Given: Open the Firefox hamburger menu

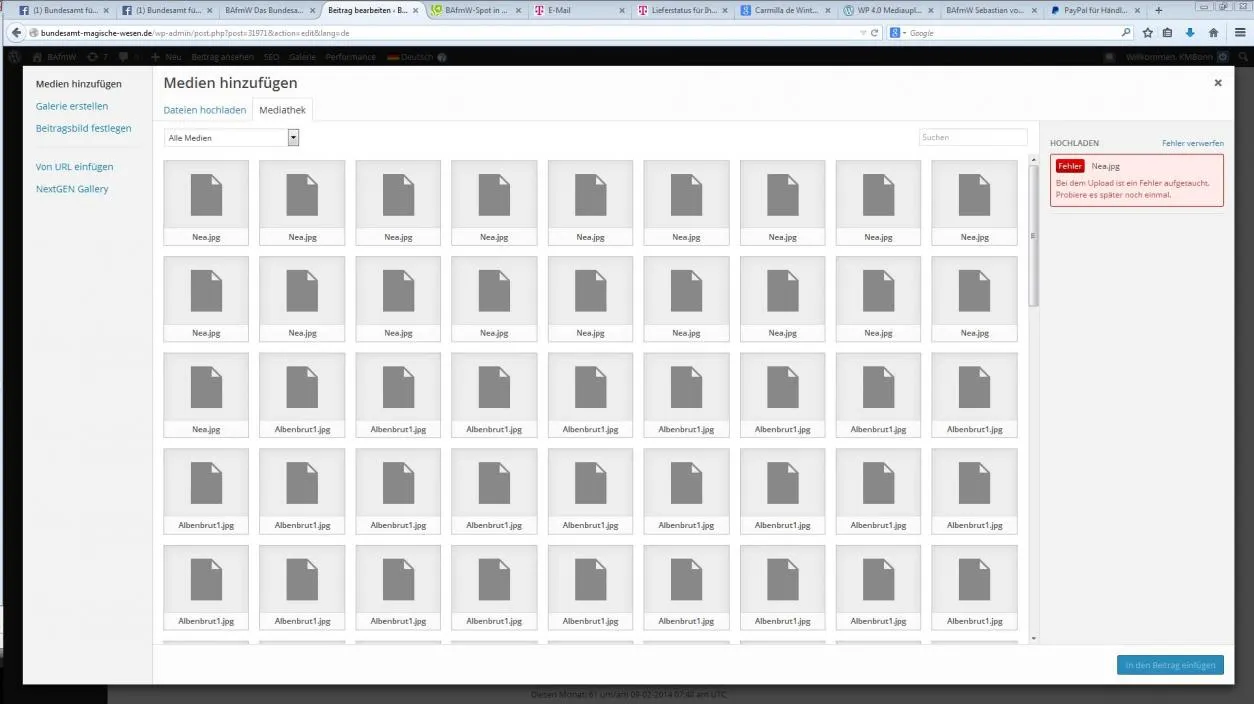Looking at the screenshot, I should [1239, 32].
